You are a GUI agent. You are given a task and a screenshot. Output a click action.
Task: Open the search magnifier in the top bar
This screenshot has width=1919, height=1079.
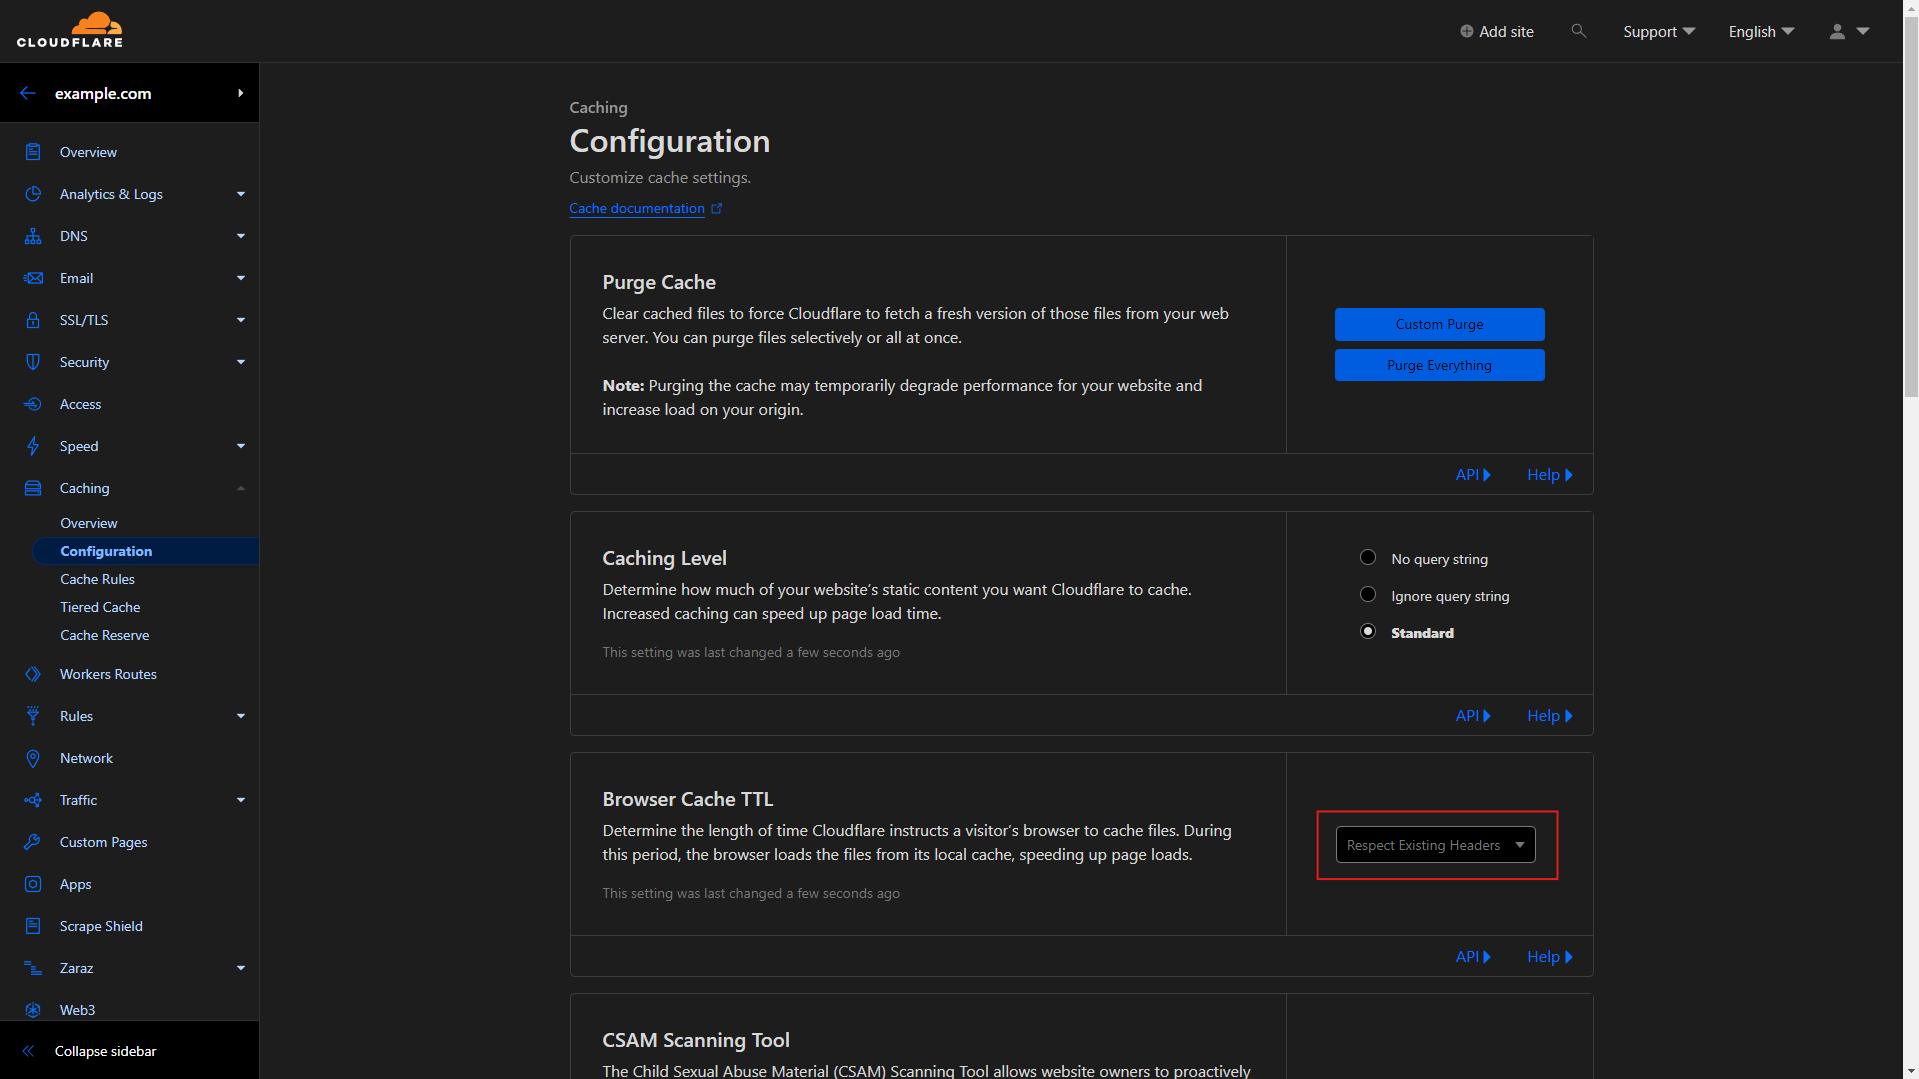1578,31
